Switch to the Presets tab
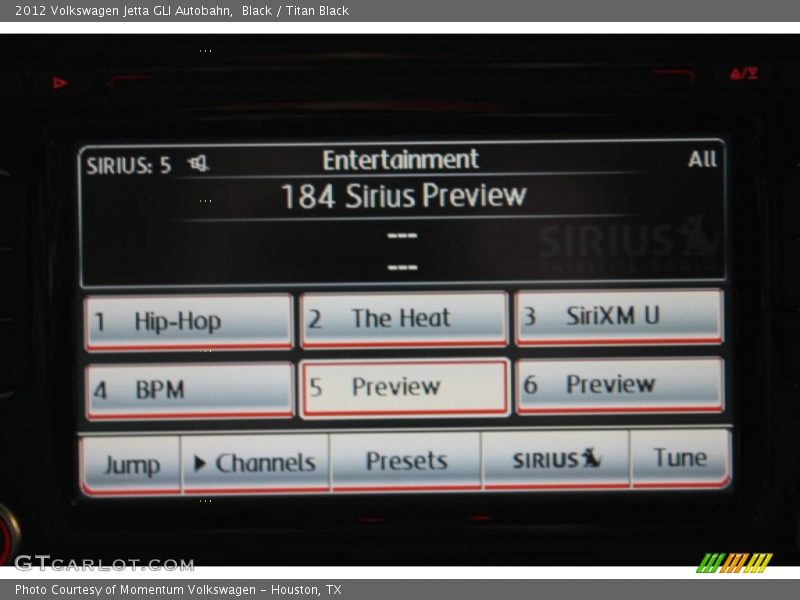The image size is (800, 600). (406, 461)
